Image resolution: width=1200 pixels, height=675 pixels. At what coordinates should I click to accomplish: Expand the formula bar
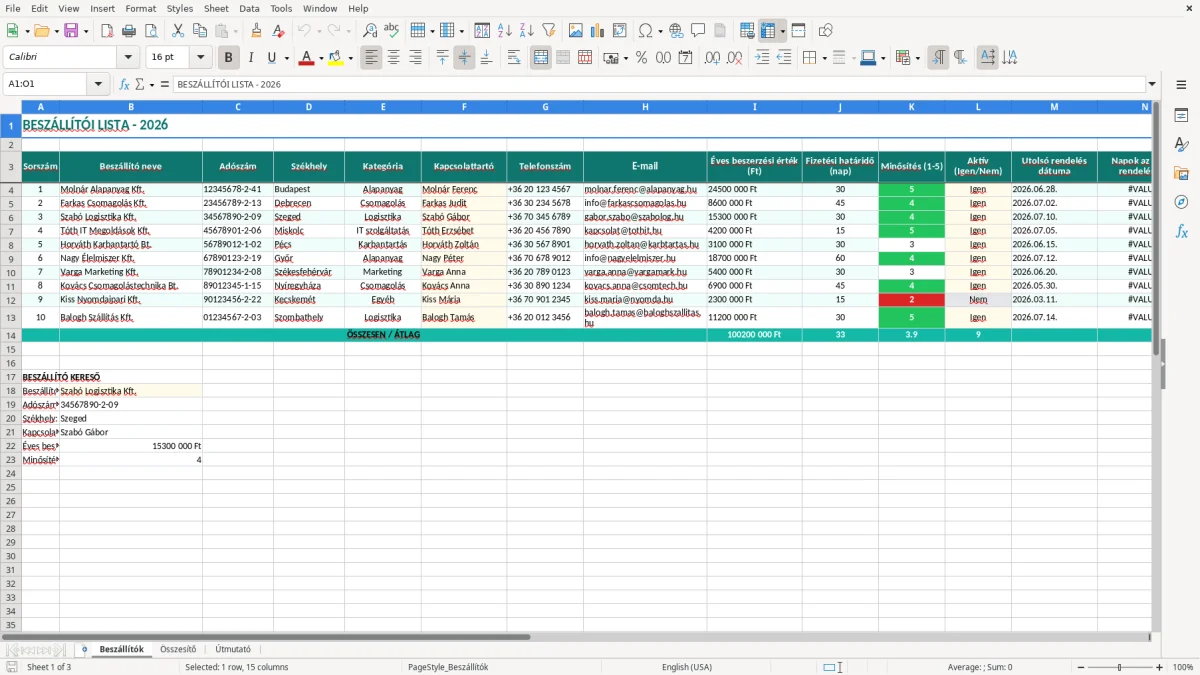tap(1152, 85)
